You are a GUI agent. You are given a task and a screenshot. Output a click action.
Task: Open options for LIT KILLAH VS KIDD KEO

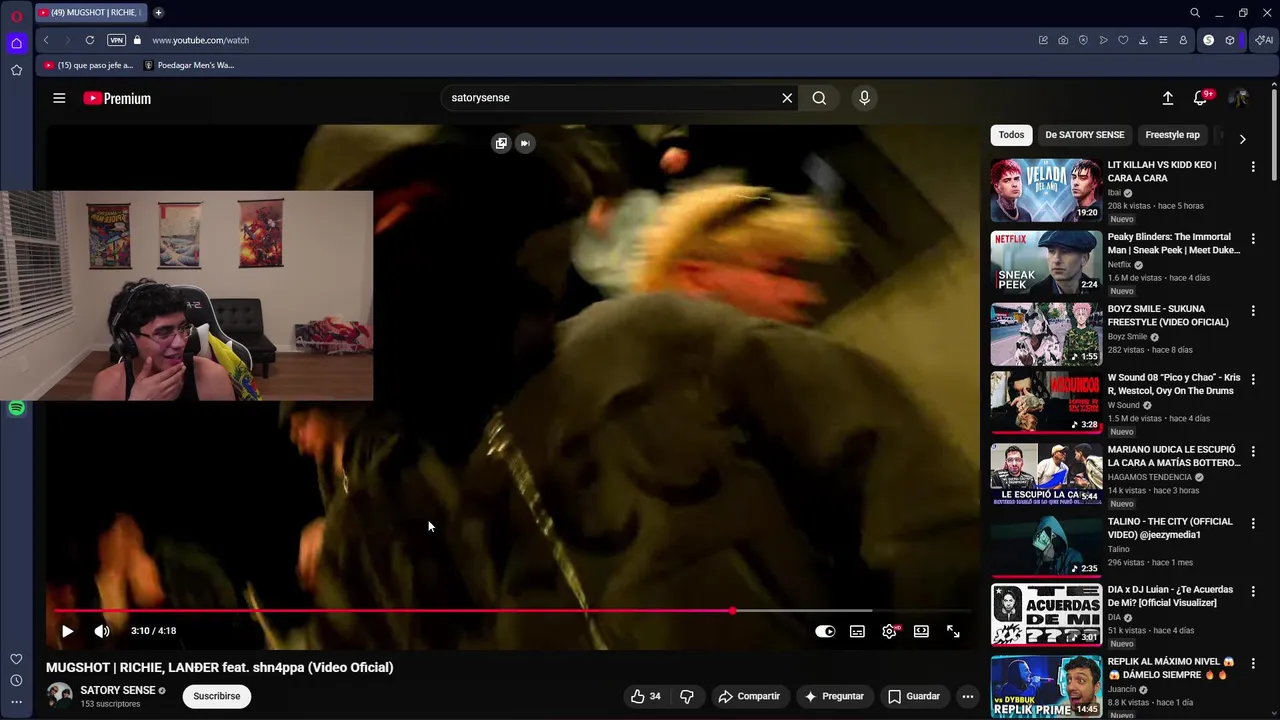pyautogui.click(x=1253, y=167)
